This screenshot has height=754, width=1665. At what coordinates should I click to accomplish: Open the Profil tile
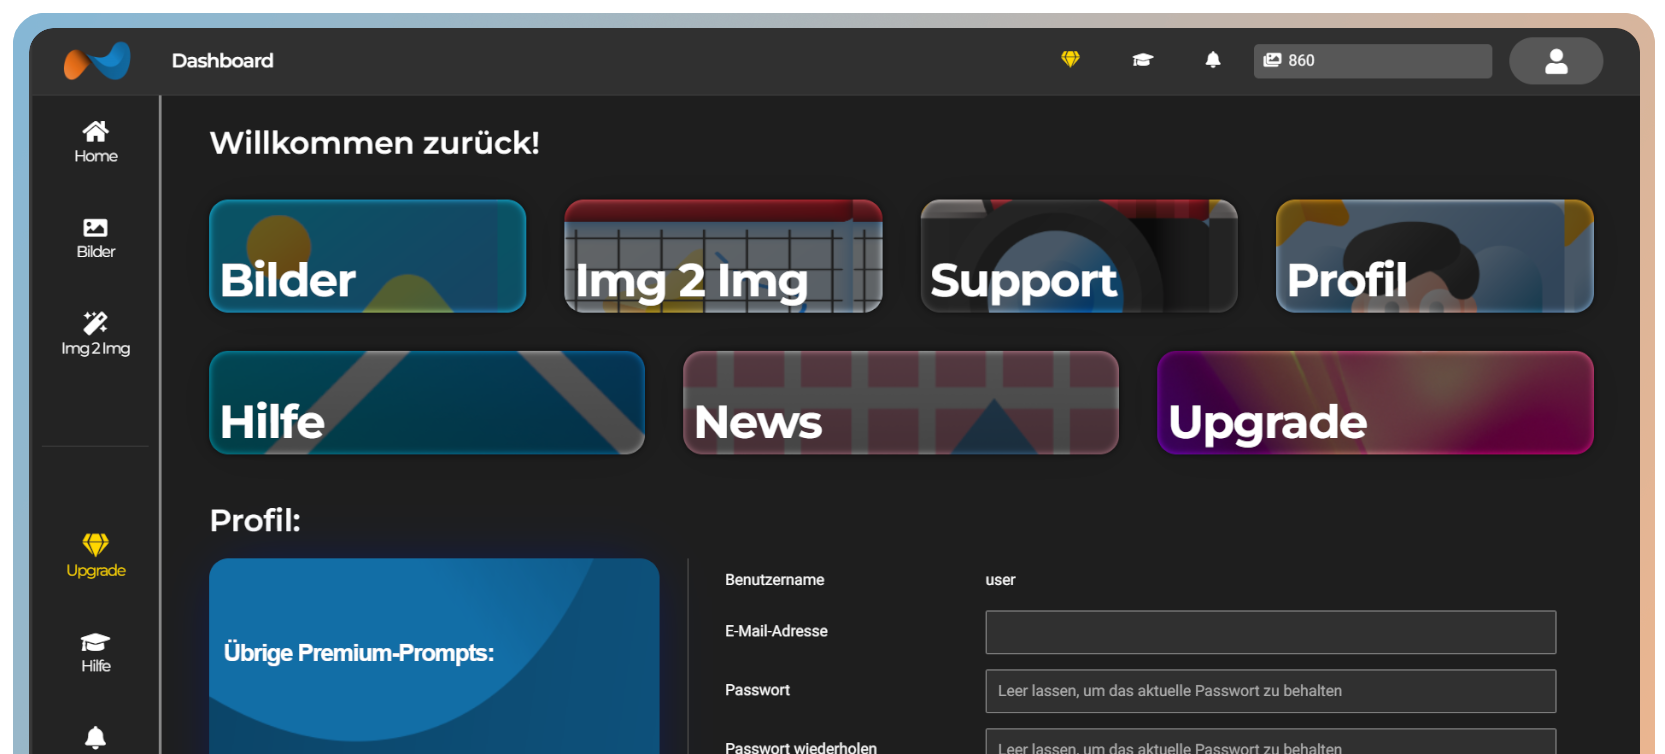[1434, 256]
